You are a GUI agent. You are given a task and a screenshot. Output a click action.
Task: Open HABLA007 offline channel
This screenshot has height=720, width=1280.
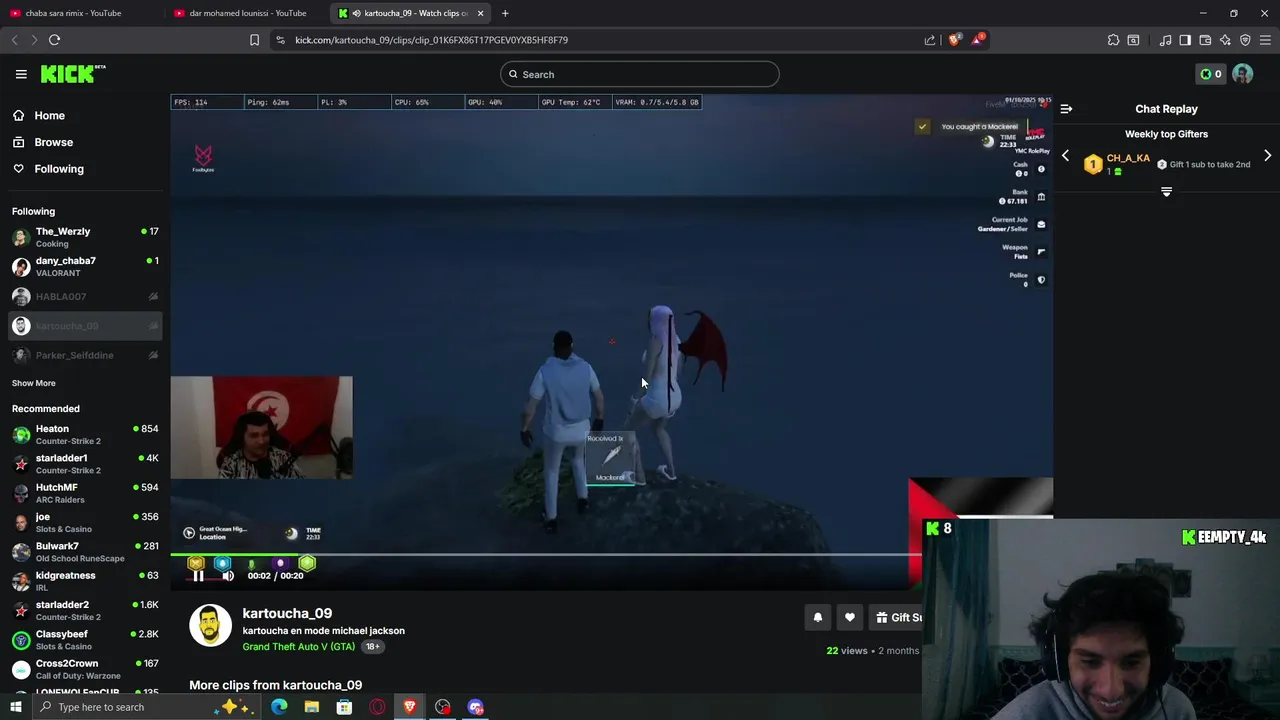[x=85, y=297]
